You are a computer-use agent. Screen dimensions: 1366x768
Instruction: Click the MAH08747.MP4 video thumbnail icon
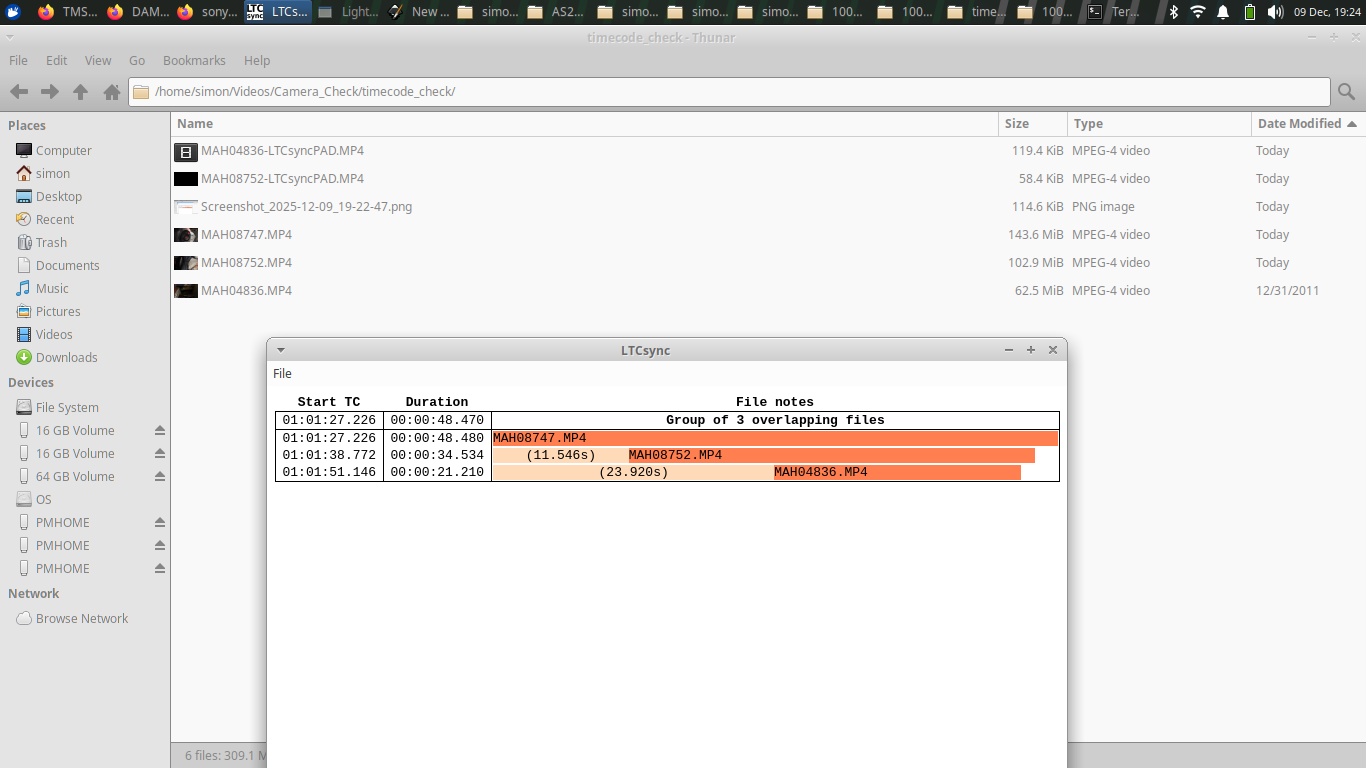coord(185,235)
